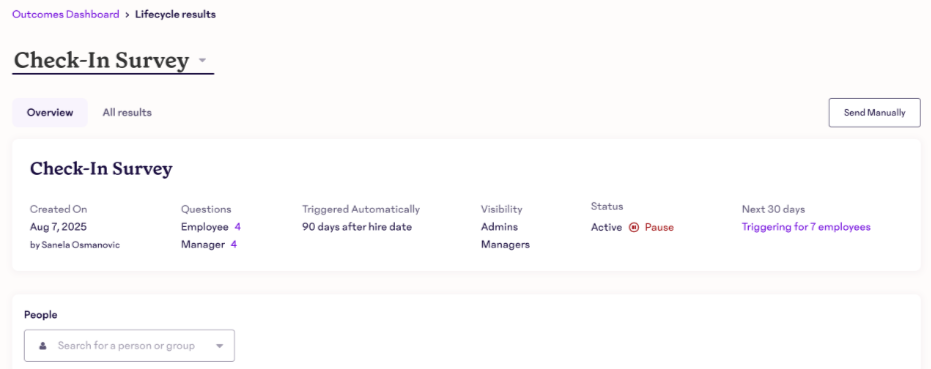Click the Pause circle icon beside Active
Image resolution: width=931 pixels, height=369 pixels.
coord(634,227)
